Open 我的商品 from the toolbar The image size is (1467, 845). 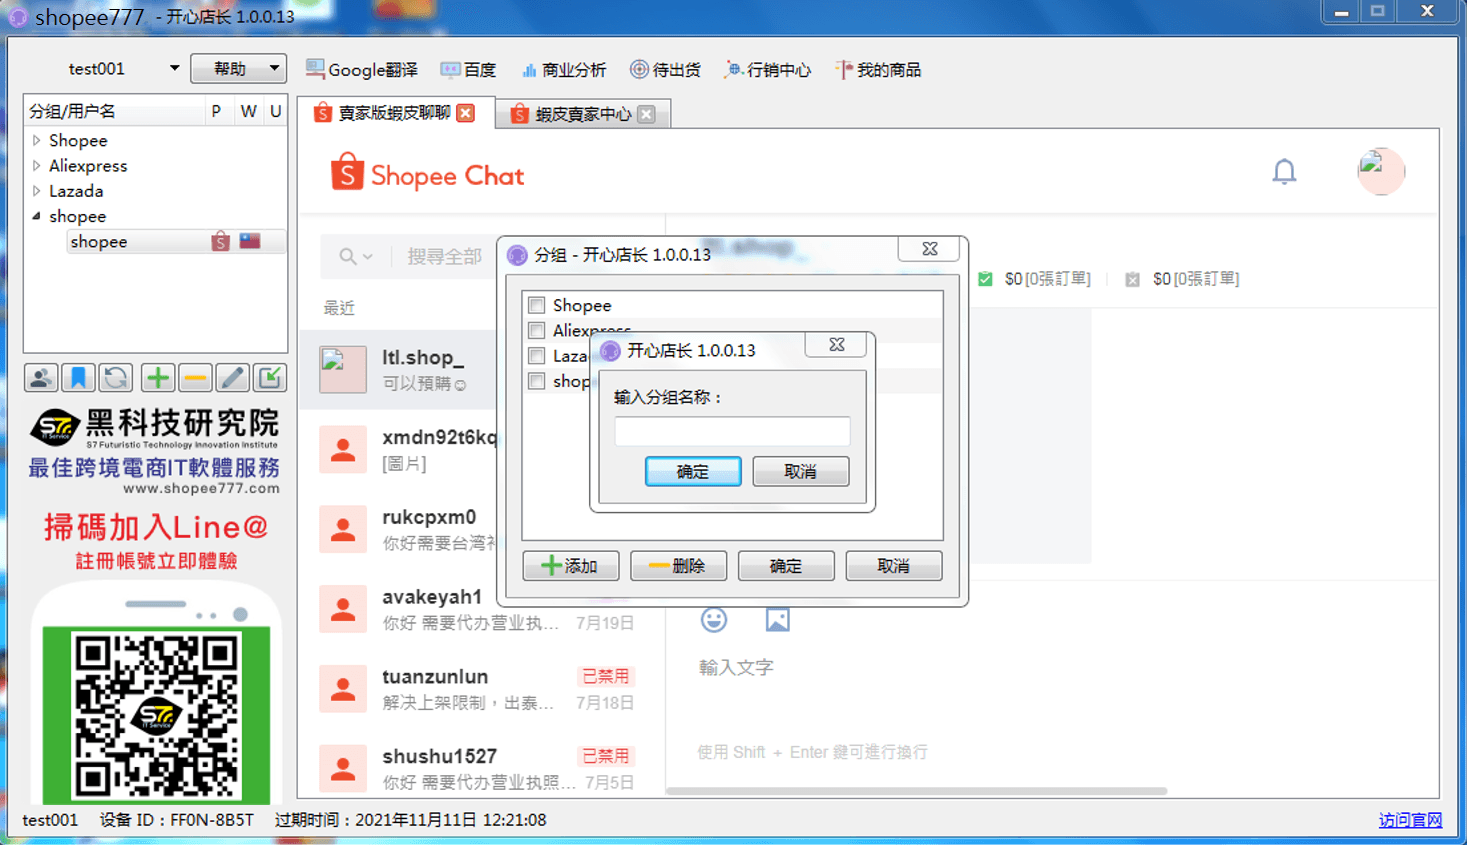click(x=878, y=69)
